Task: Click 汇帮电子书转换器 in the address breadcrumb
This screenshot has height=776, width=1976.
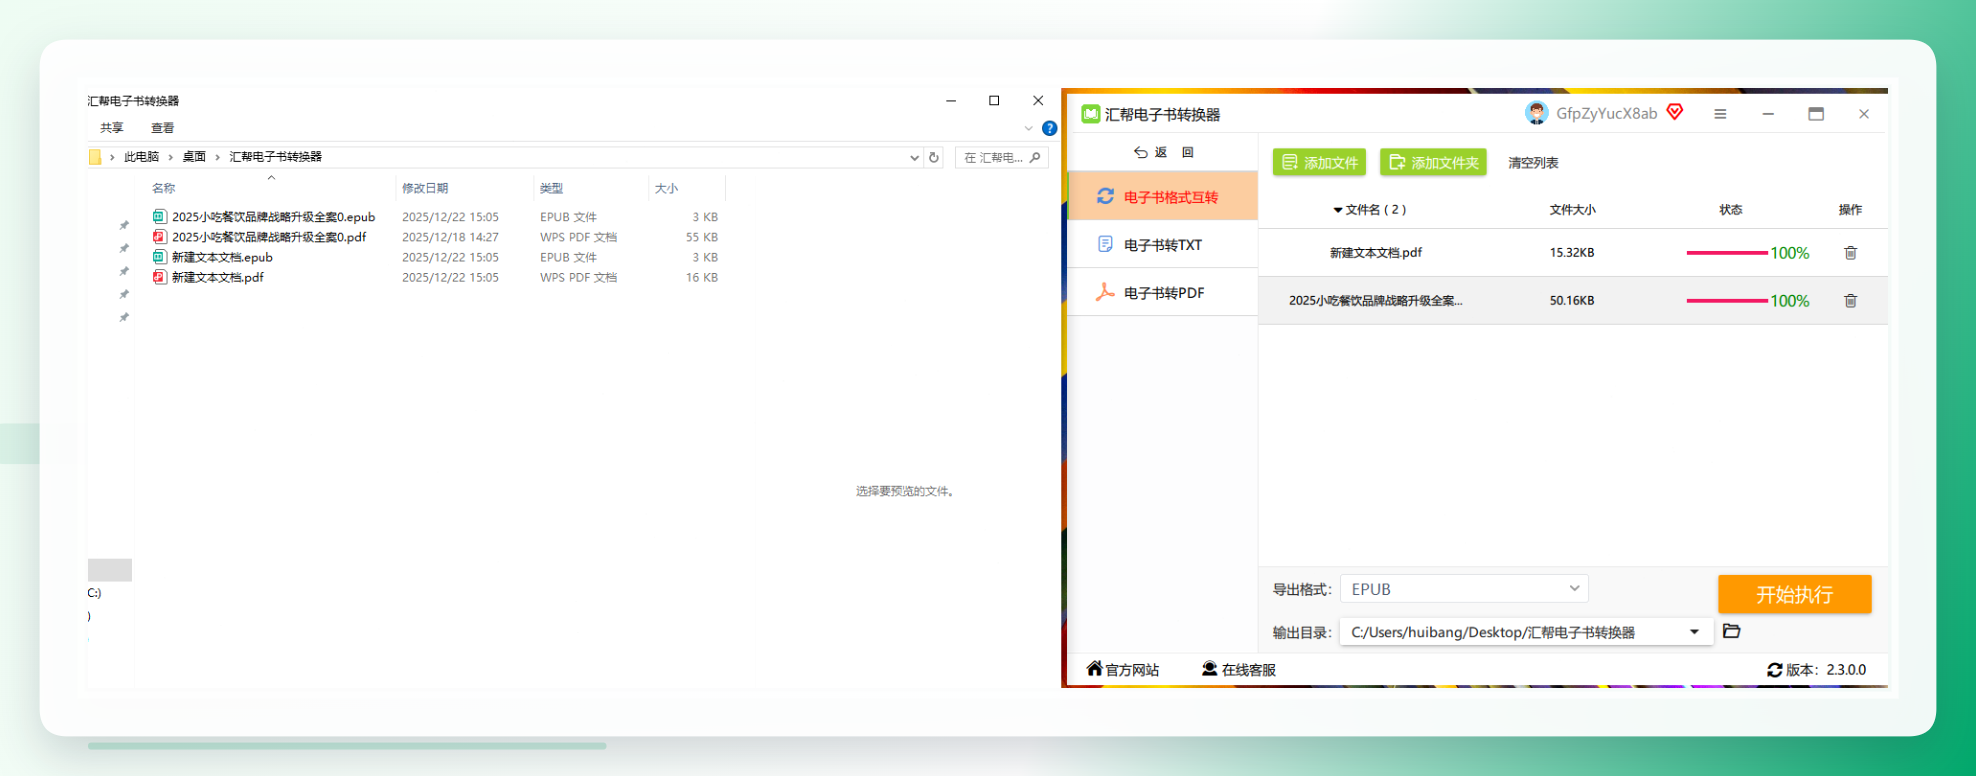Action: pyautogui.click(x=276, y=157)
